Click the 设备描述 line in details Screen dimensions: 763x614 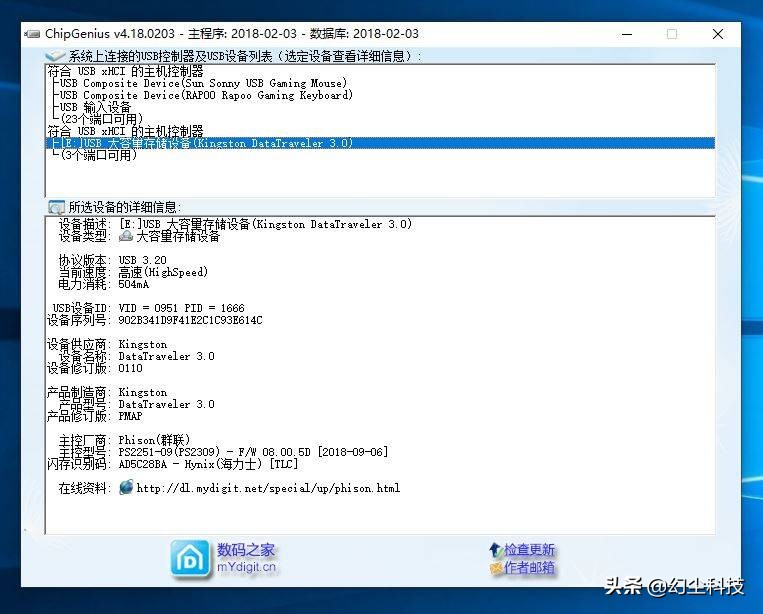[235, 224]
